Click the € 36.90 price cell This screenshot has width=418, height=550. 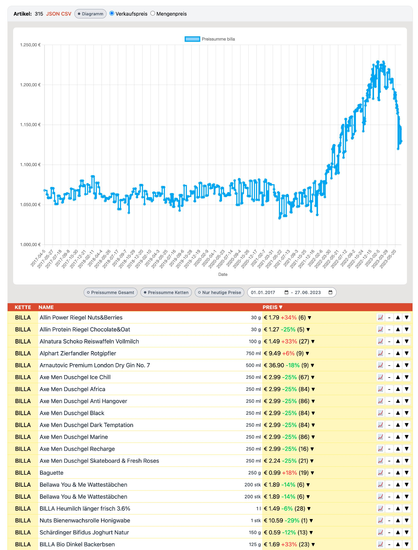click(274, 365)
